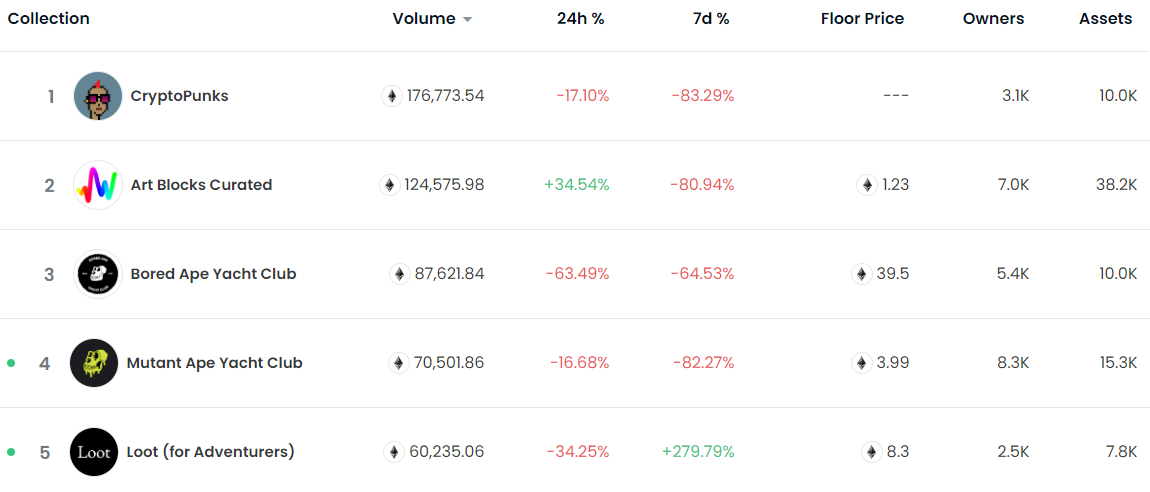Click the Loot collection logo icon
This screenshot has height=492, width=1150.
tap(94, 452)
